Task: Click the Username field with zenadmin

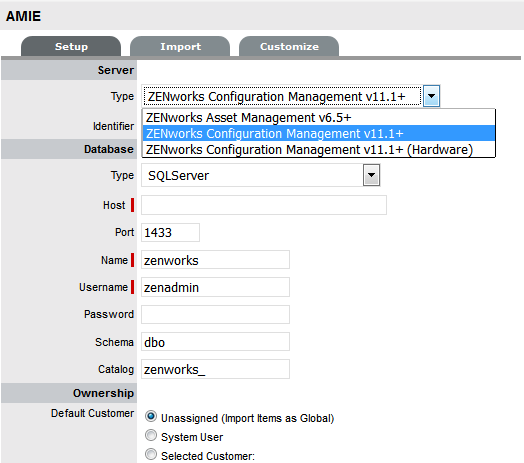Action: [x=215, y=287]
